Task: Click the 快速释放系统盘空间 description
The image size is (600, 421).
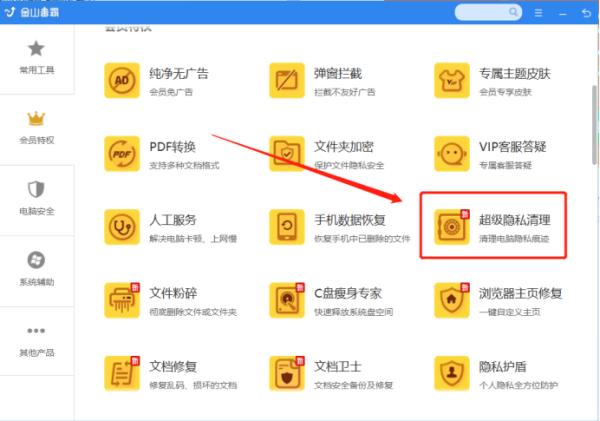Action: tap(354, 312)
